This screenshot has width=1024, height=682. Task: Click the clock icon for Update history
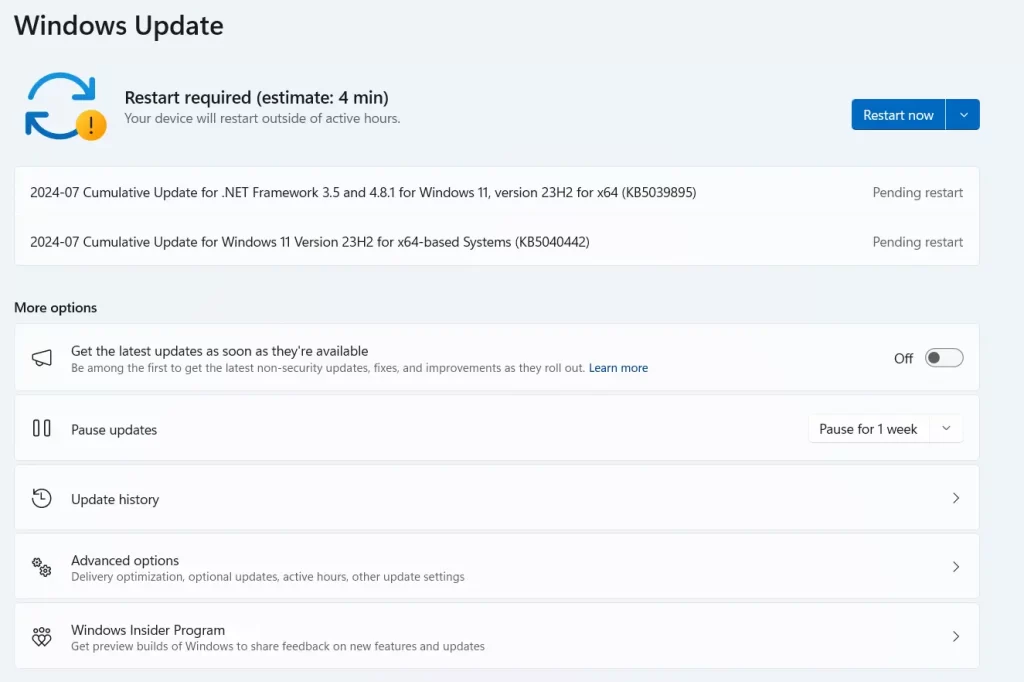tap(42, 498)
